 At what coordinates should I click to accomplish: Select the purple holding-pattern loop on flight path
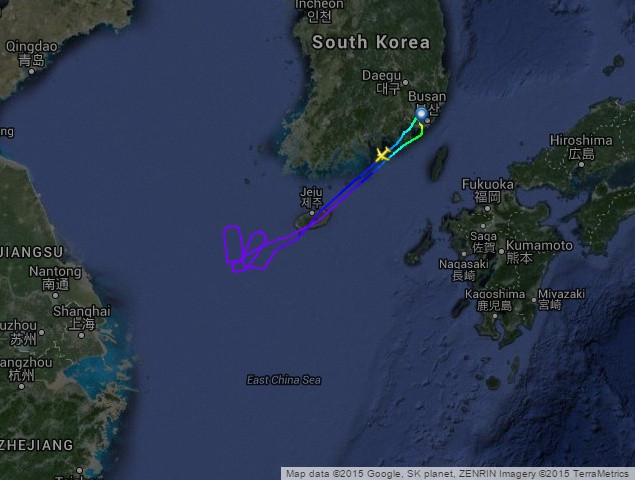tap(245, 248)
